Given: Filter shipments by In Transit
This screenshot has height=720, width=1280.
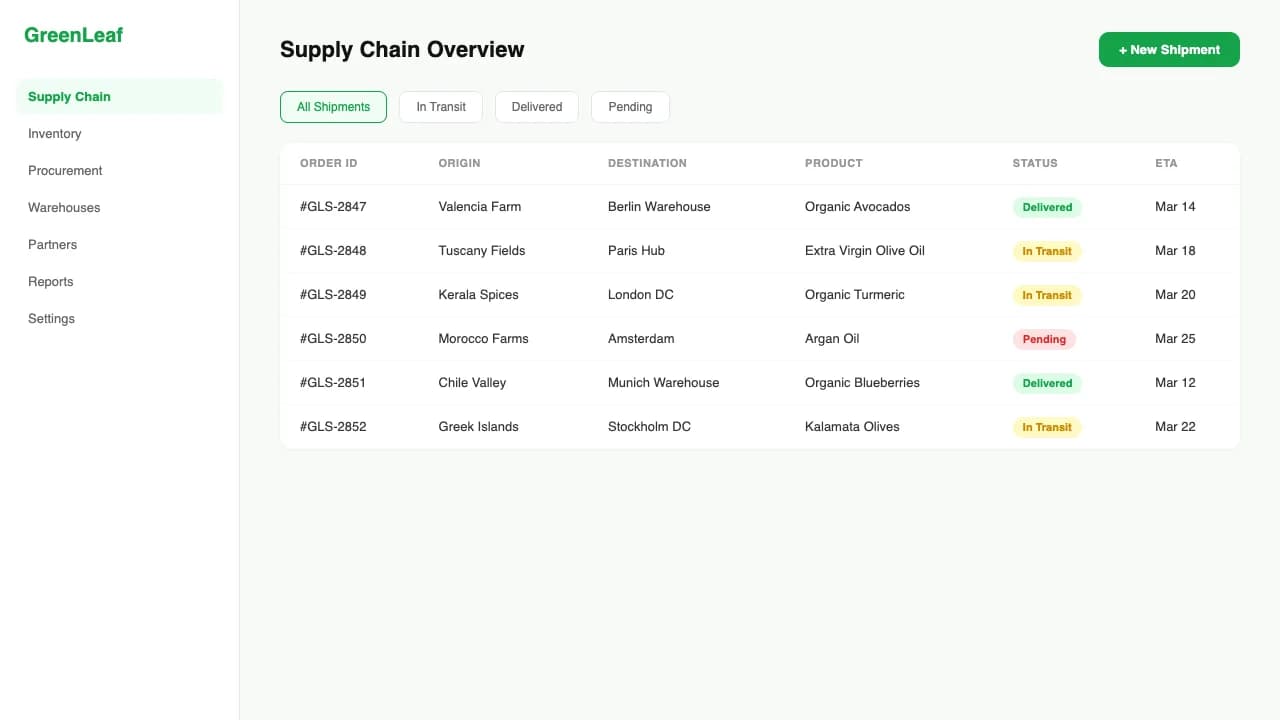Looking at the screenshot, I should pos(440,106).
